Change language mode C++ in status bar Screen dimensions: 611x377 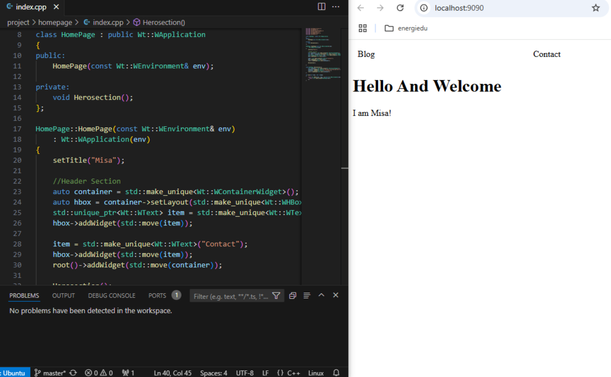288,373
